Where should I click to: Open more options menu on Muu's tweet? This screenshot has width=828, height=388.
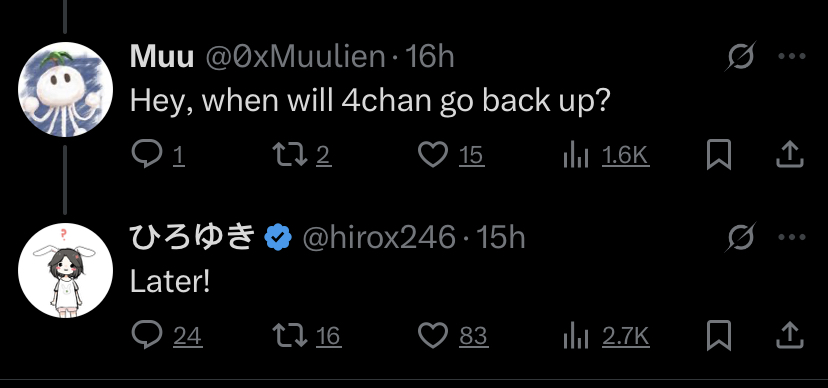792,56
